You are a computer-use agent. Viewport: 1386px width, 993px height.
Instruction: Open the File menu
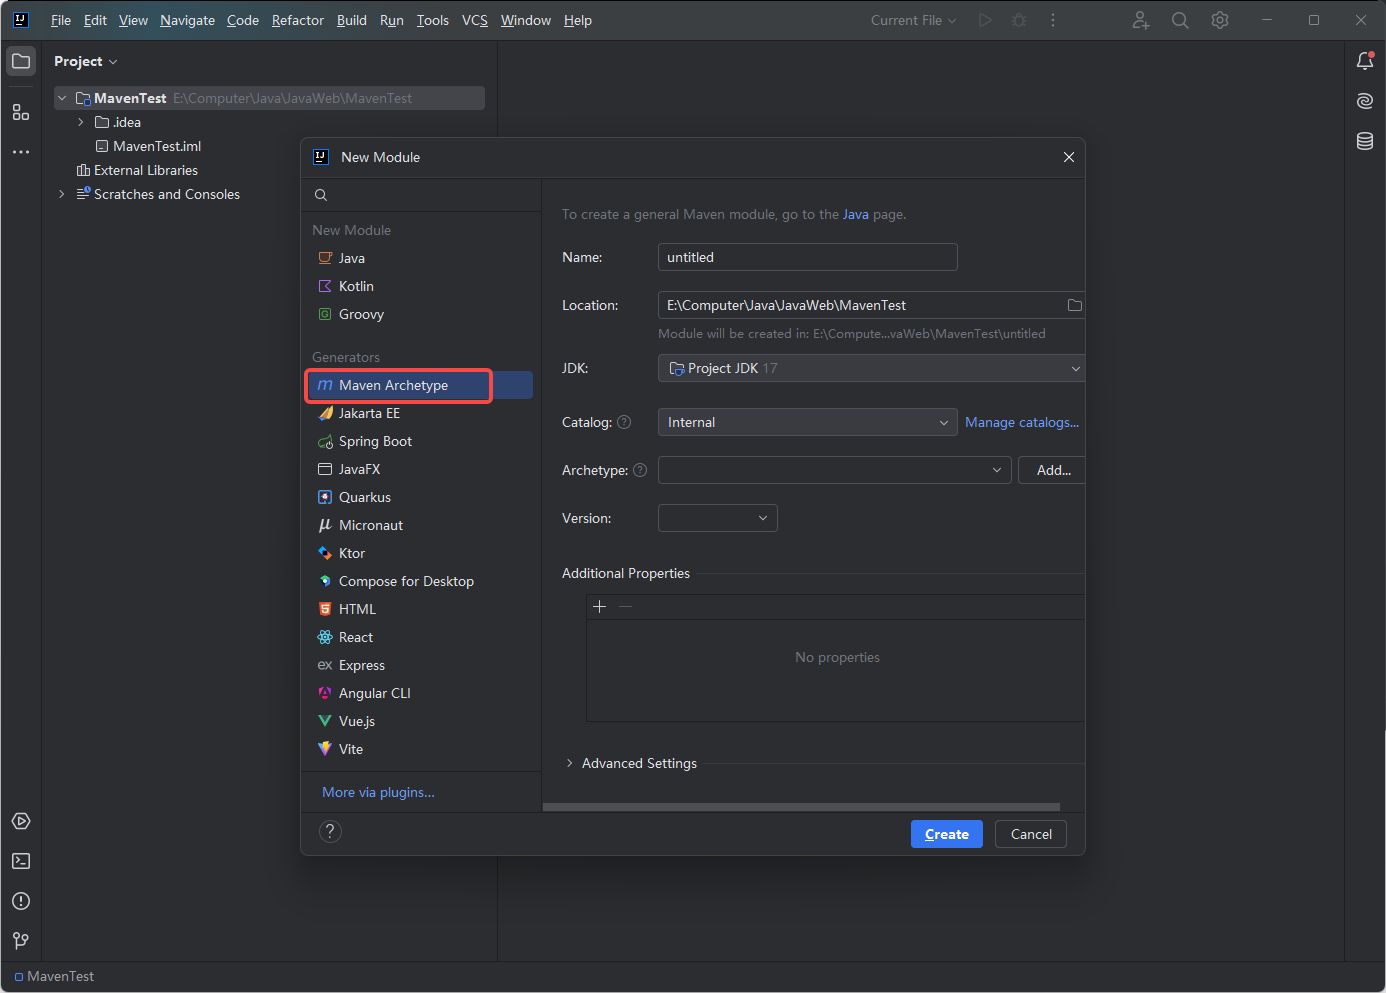(61, 20)
